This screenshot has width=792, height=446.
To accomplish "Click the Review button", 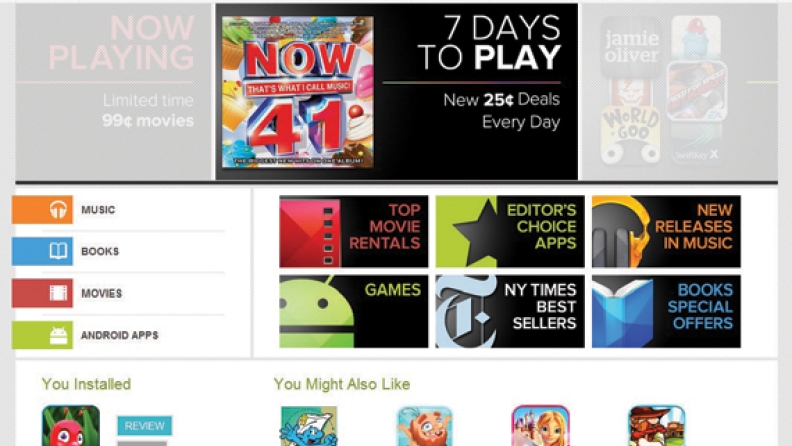I will (x=144, y=425).
